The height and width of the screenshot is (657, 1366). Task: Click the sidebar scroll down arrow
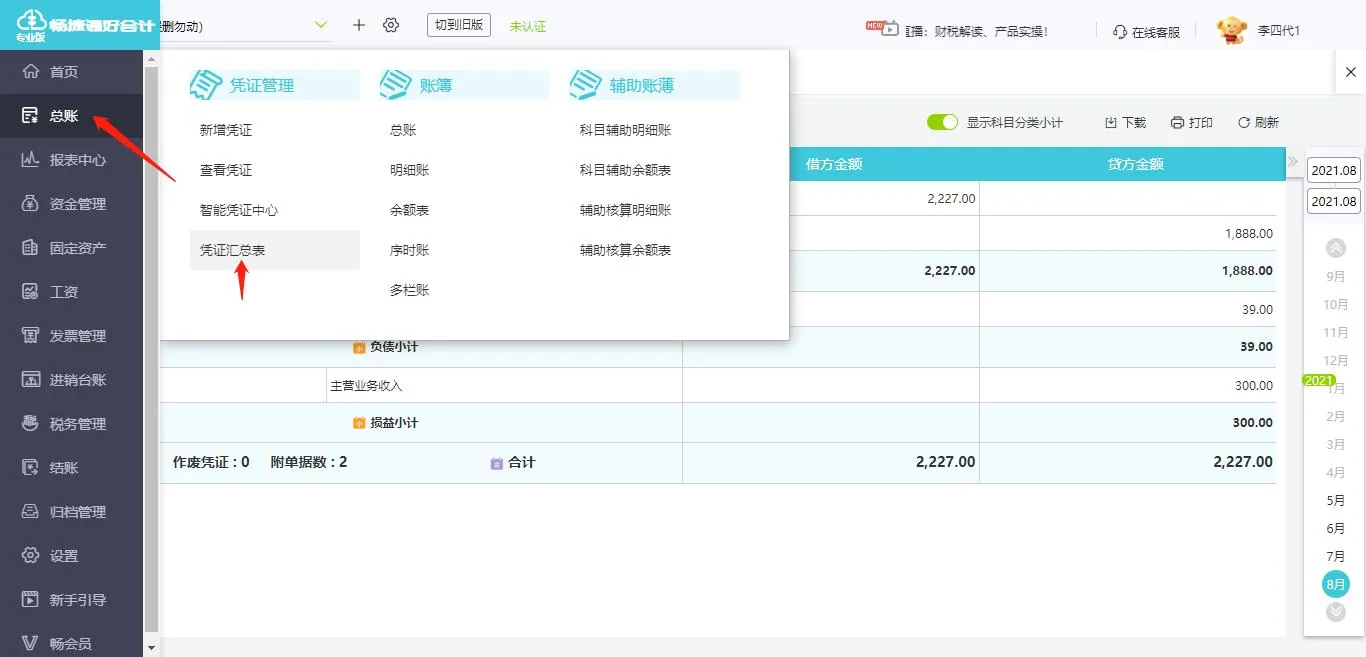coord(152,648)
